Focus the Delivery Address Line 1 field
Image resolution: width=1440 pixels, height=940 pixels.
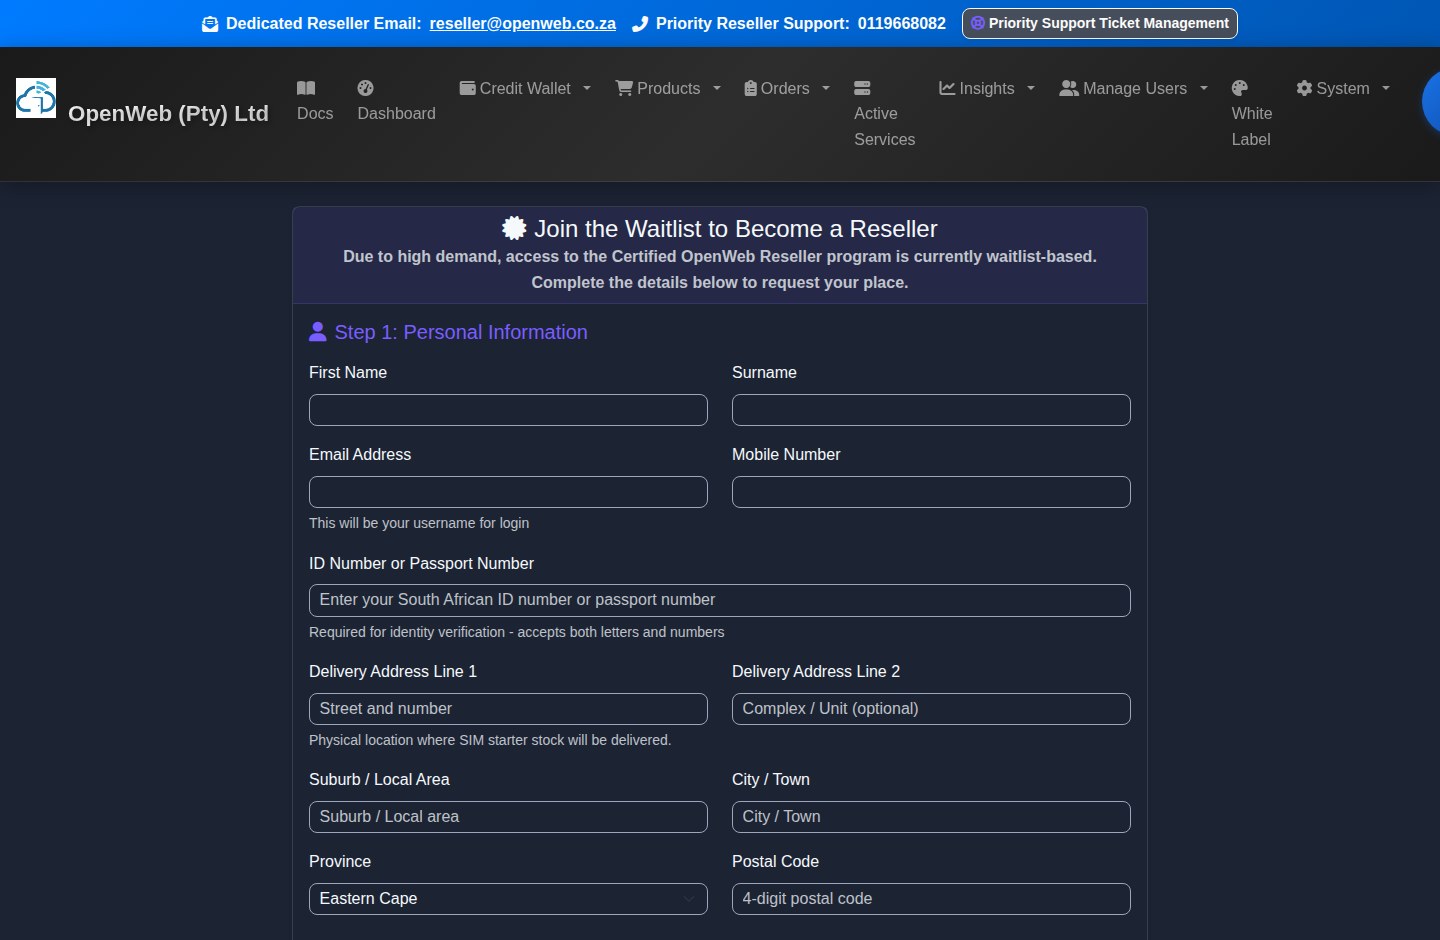[508, 709]
